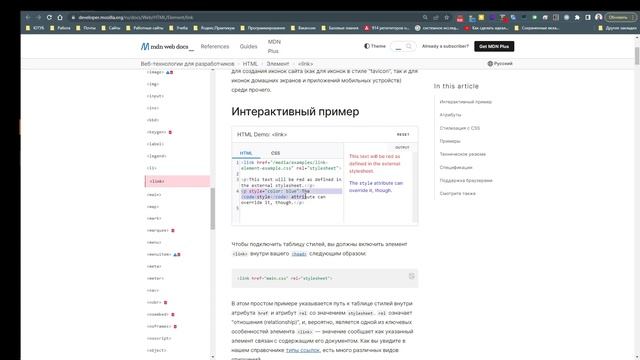Click the sidebar scrollbar thumb

213,209
